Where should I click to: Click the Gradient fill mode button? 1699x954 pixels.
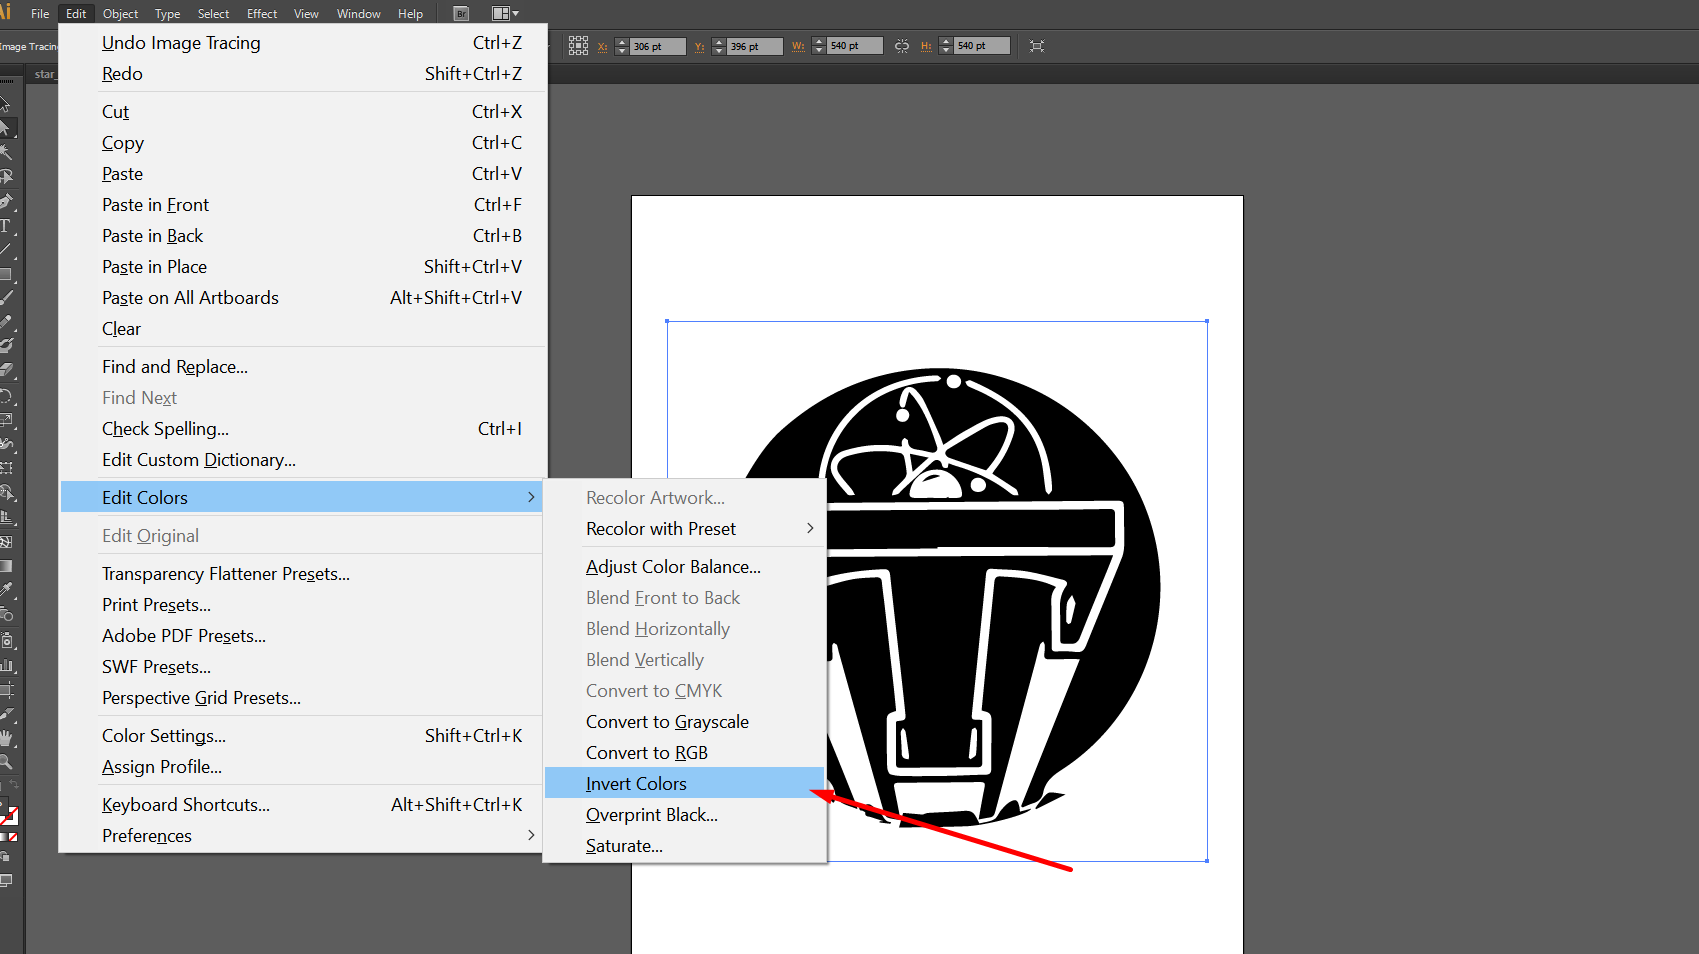(3, 837)
